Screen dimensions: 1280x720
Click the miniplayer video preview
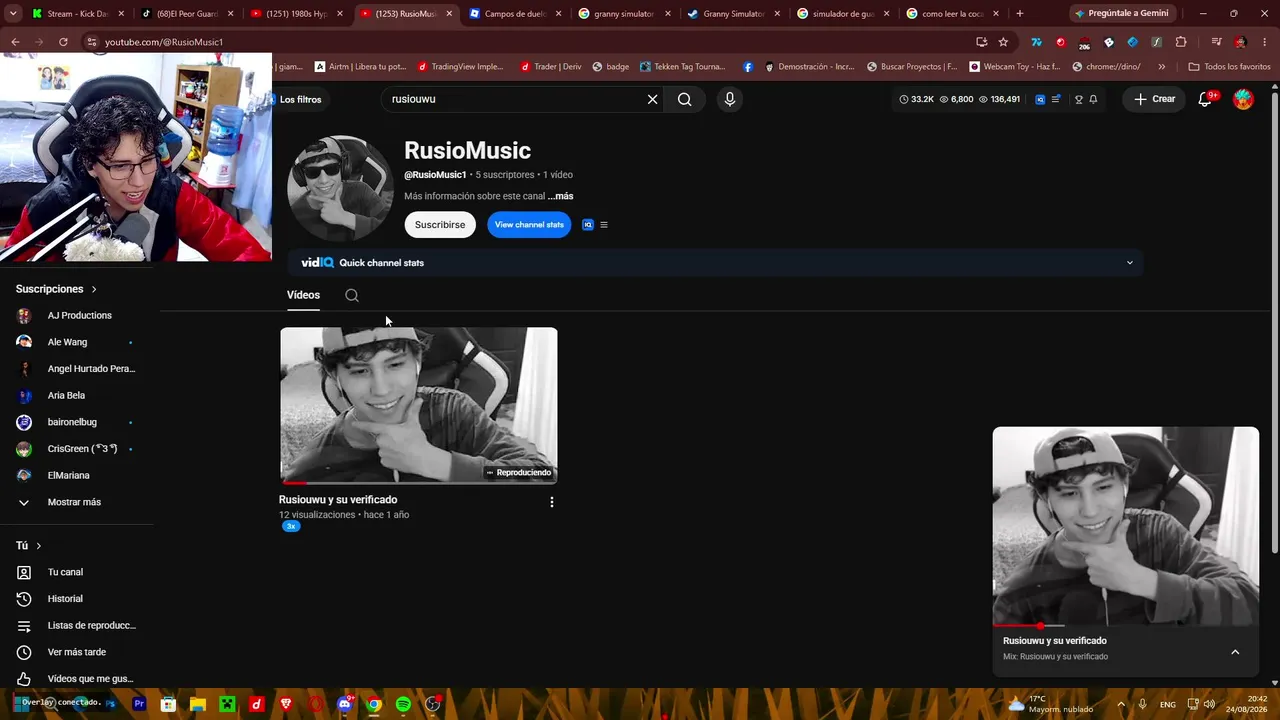1126,526
